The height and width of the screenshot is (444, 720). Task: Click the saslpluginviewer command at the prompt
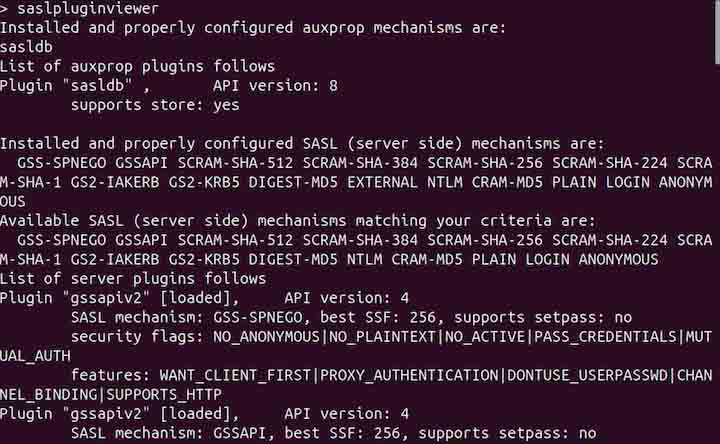tap(88, 9)
